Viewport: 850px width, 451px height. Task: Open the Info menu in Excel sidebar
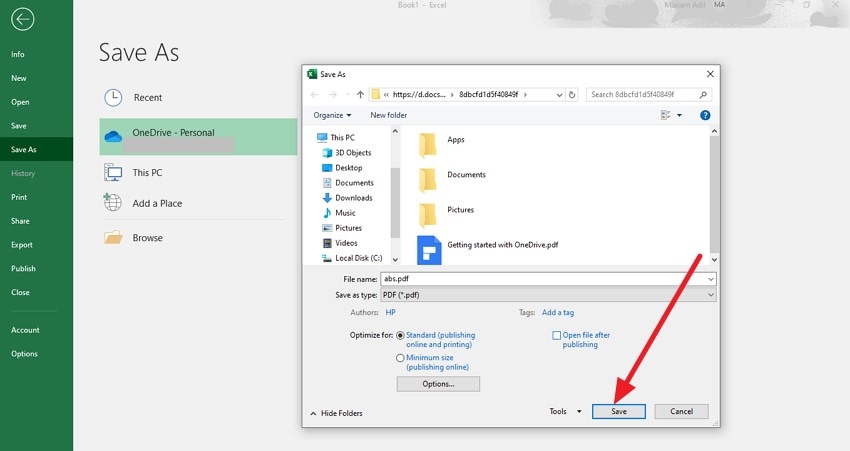(x=18, y=54)
